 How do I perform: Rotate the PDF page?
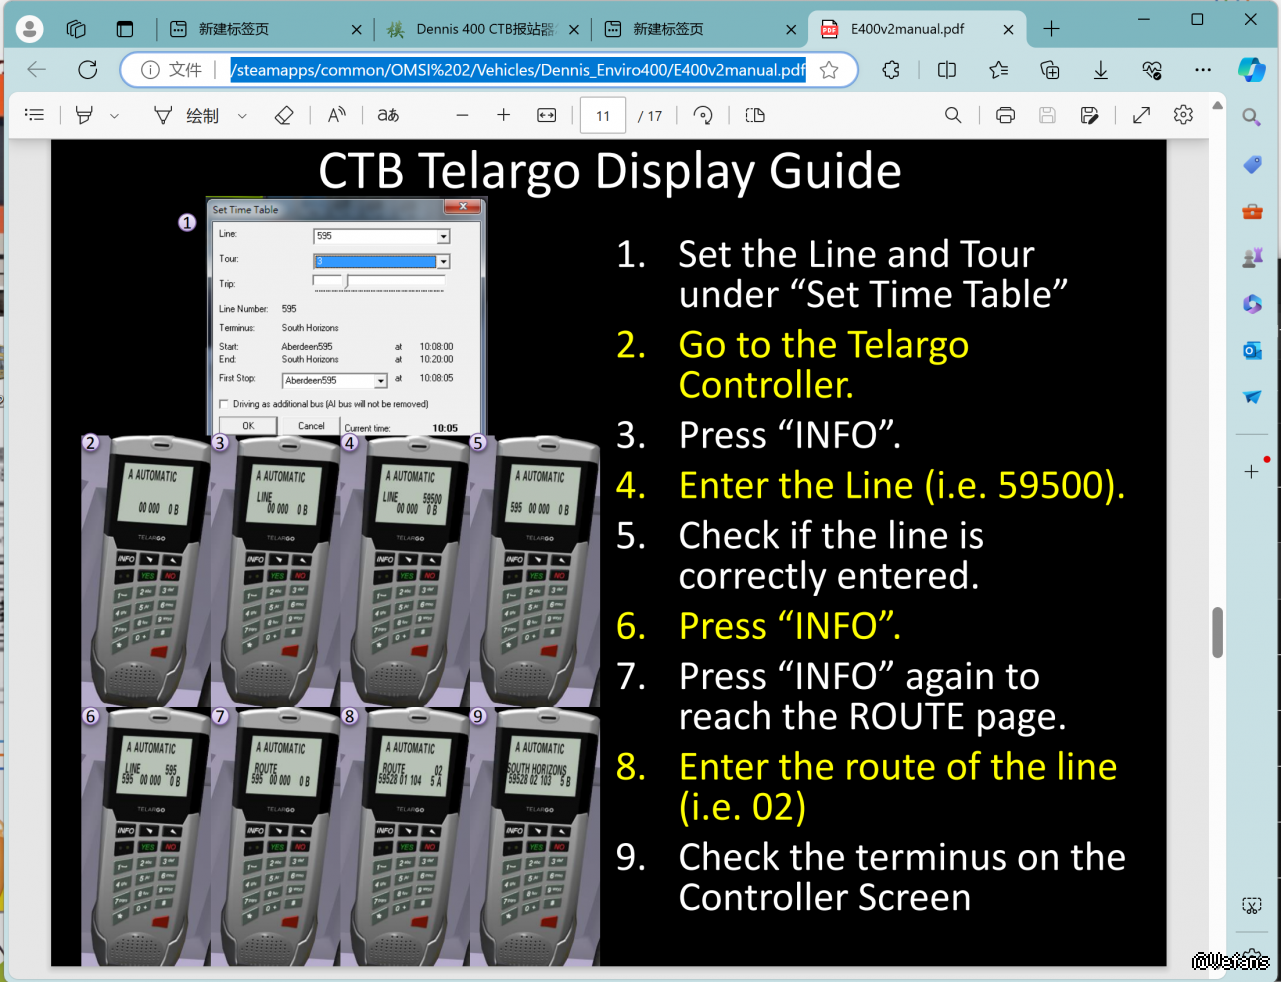pos(703,115)
